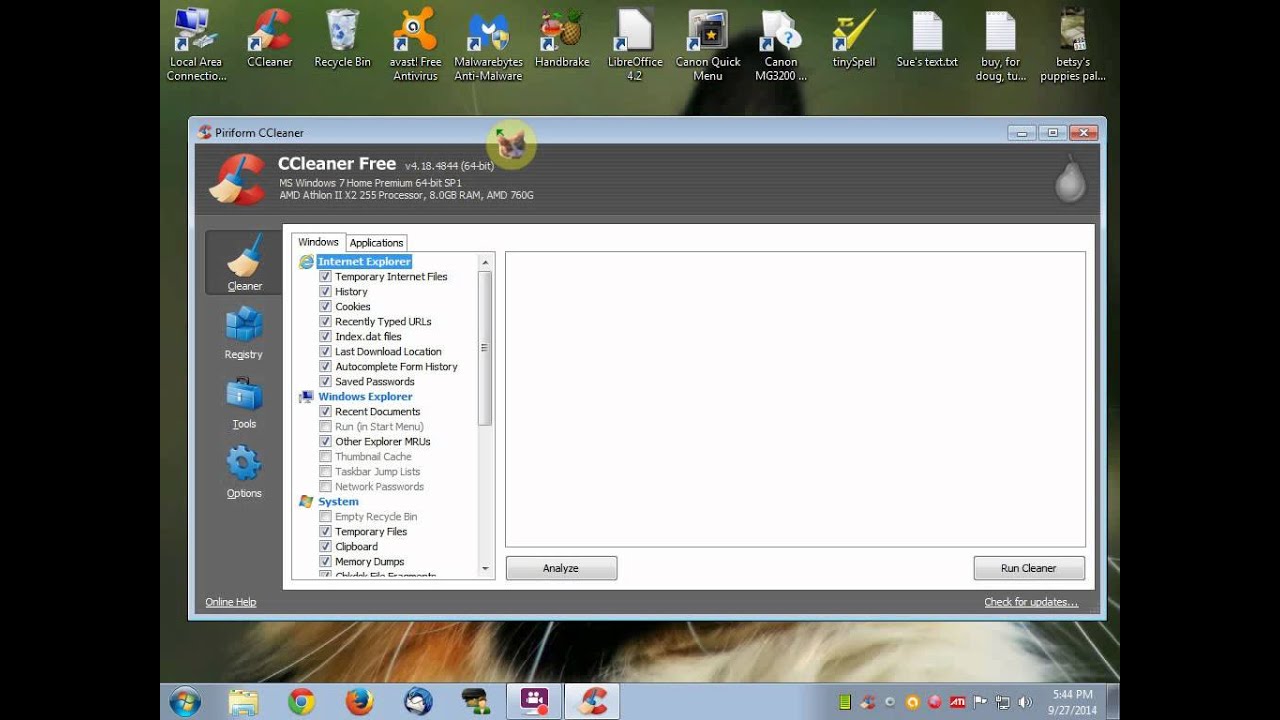Open Local Area Connection desktop shortcut
The height and width of the screenshot is (720, 1280).
(x=196, y=45)
